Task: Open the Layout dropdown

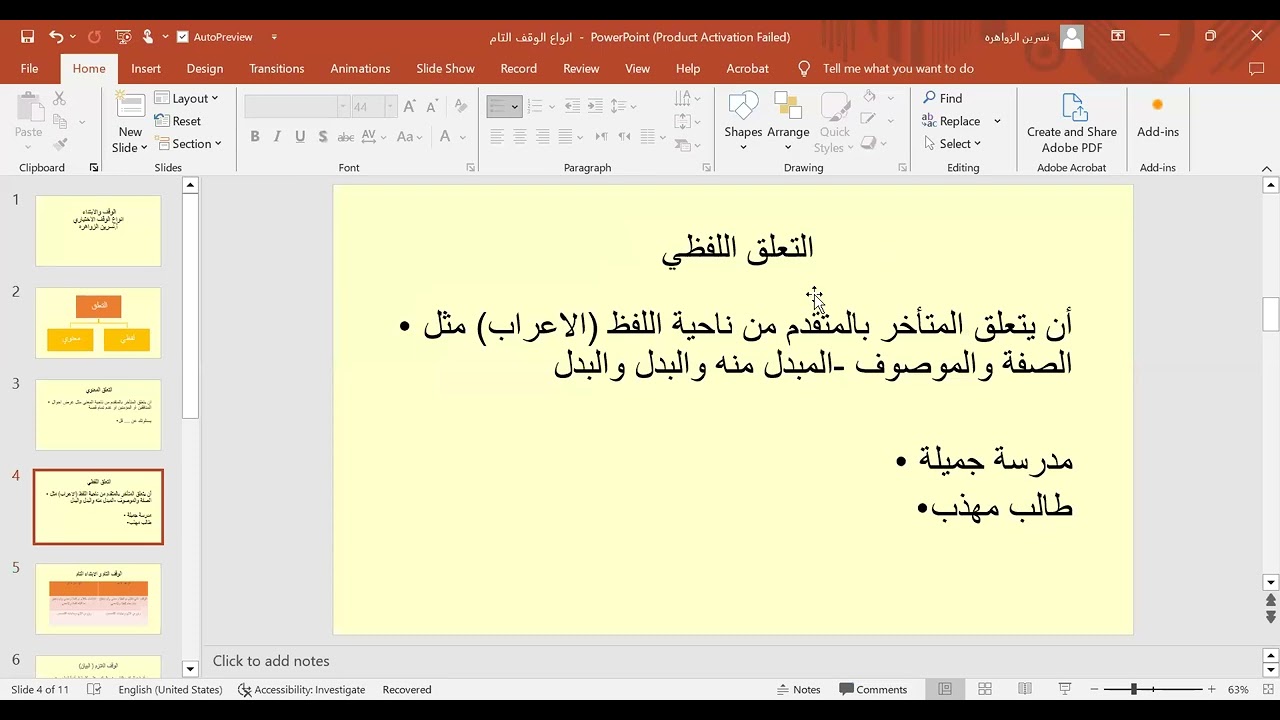Action: (x=186, y=98)
